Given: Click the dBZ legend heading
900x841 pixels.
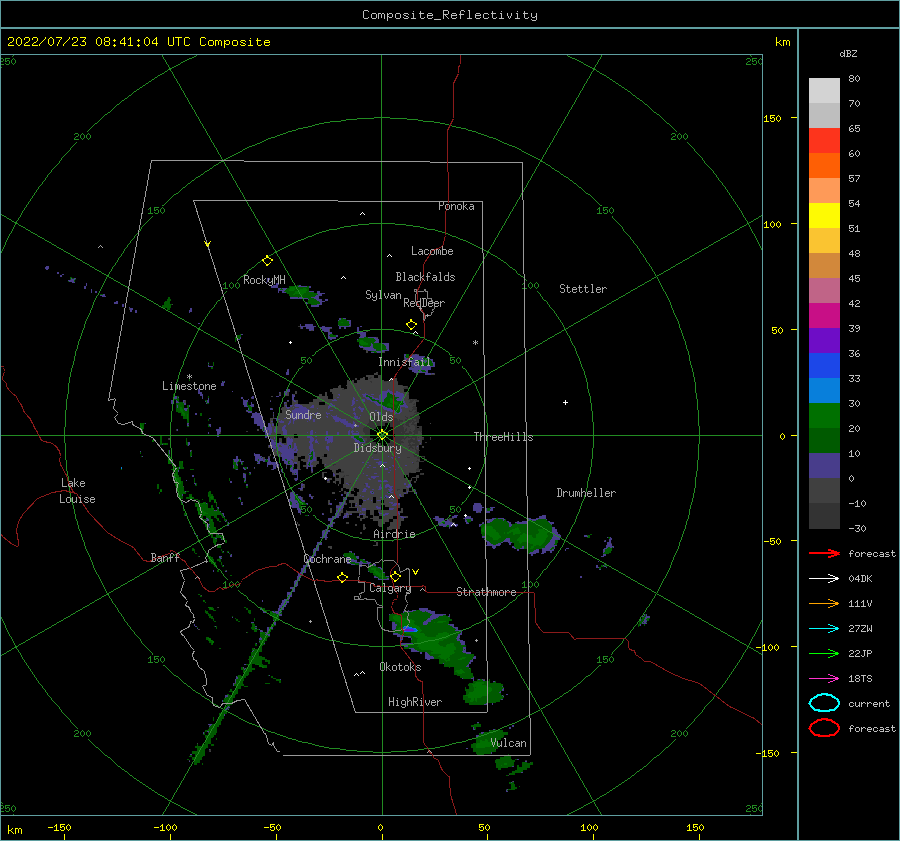Looking at the screenshot, I should (x=848, y=53).
